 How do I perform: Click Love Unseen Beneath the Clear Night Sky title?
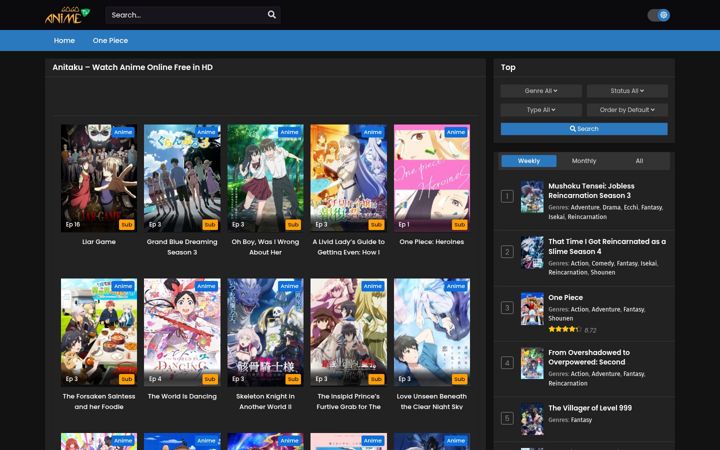click(432, 401)
